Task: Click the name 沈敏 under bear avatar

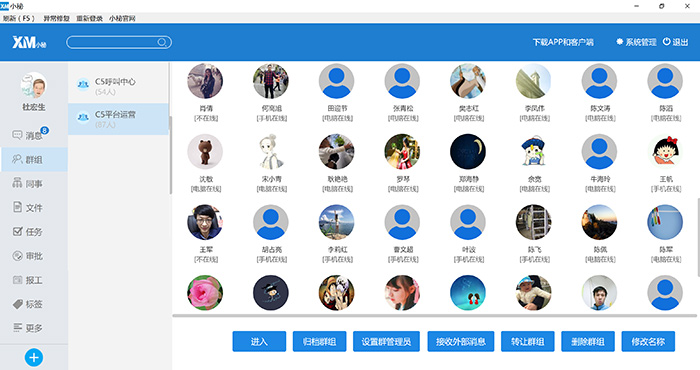Action: 206,179
